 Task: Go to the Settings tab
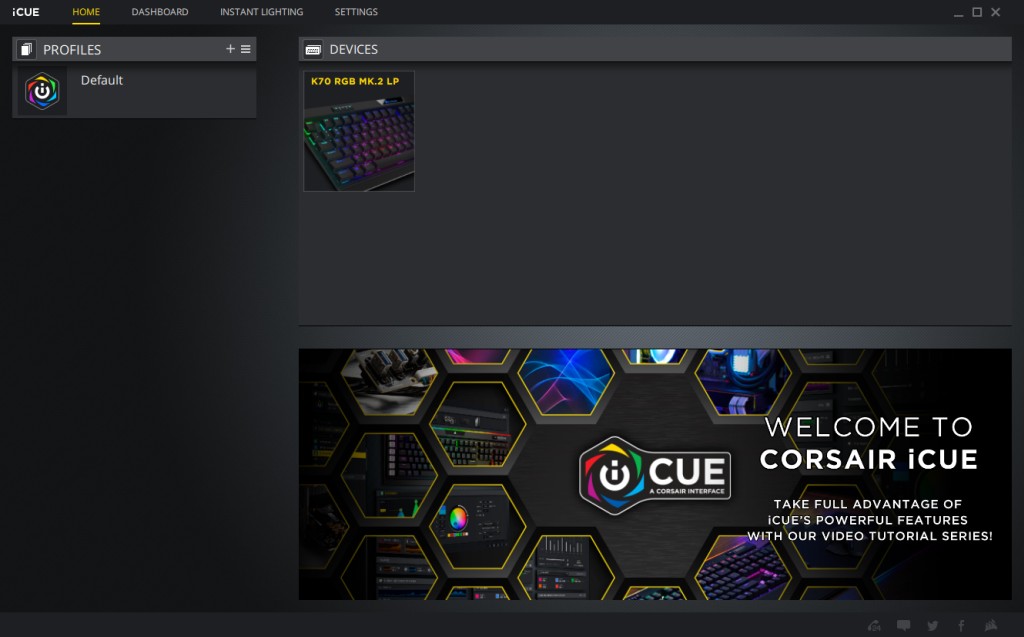pyautogui.click(x=356, y=12)
